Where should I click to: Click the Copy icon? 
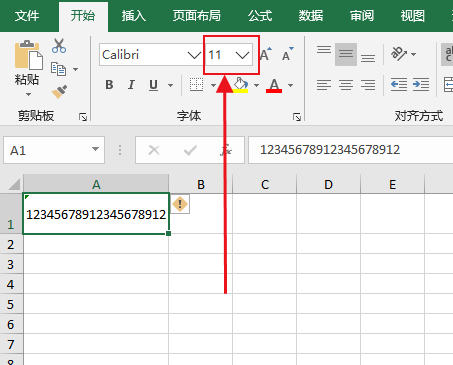click(x=58, y=69)
